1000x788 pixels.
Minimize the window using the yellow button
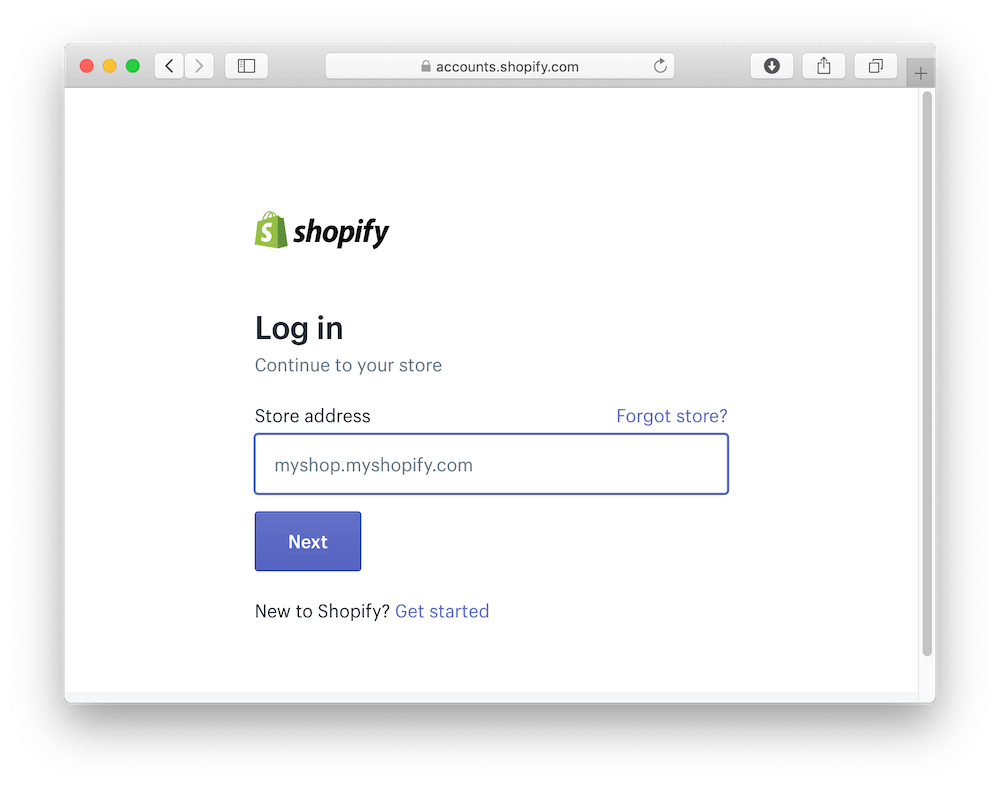(x=110, y=66)
